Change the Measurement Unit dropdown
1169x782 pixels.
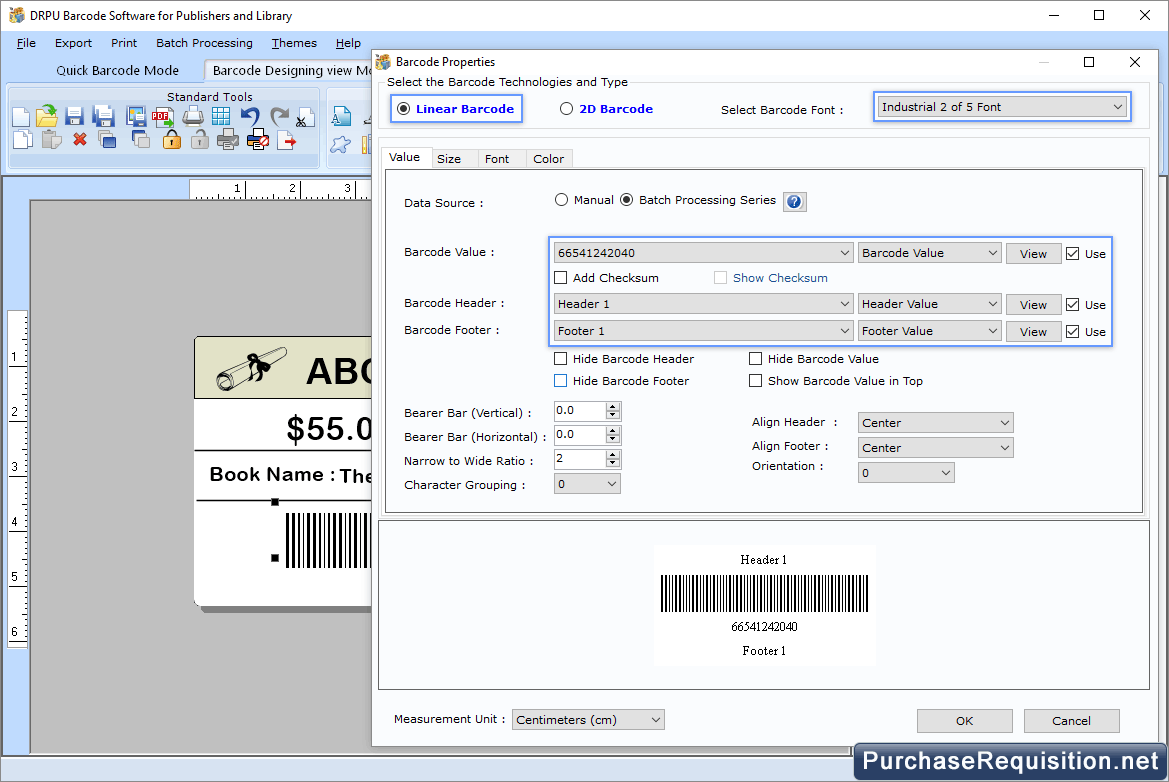click(x=587, y=719)
